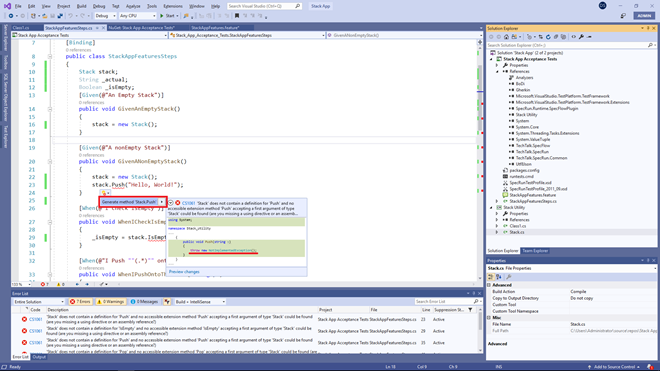Open the File menu
The height and width of the screenshot is (371, 660).
pyautogui.click(x=18, y=6)
